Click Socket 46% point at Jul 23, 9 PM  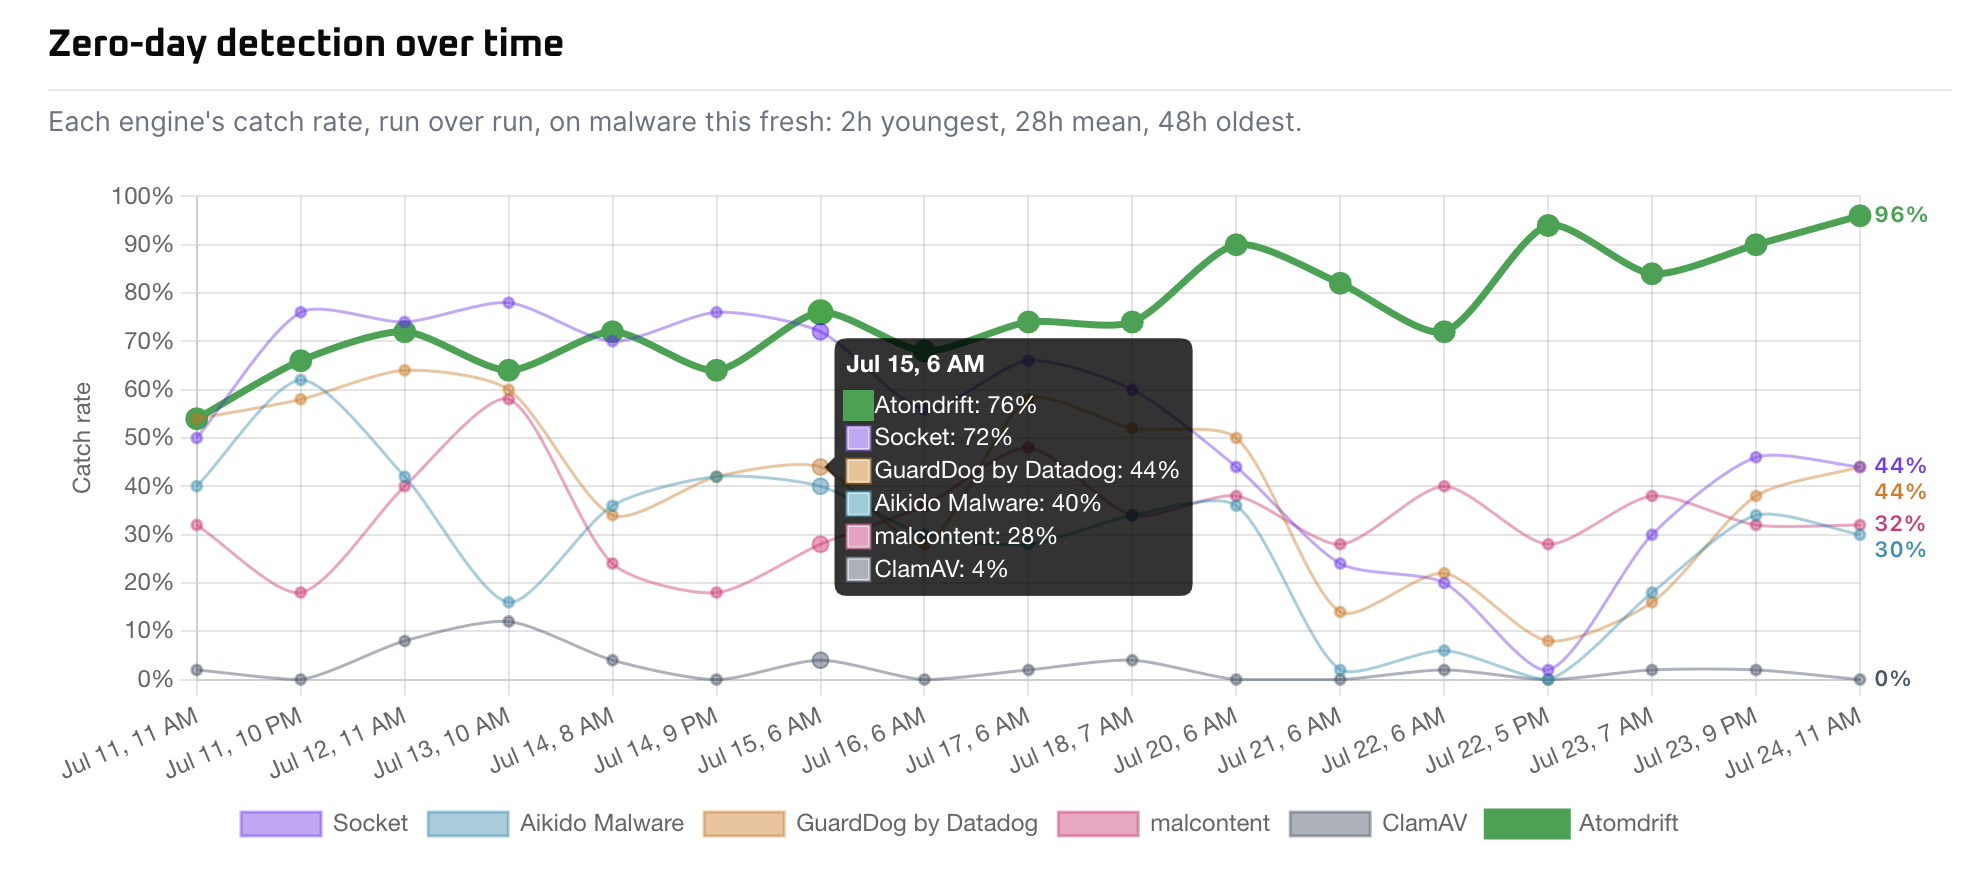click(1756, 457)
